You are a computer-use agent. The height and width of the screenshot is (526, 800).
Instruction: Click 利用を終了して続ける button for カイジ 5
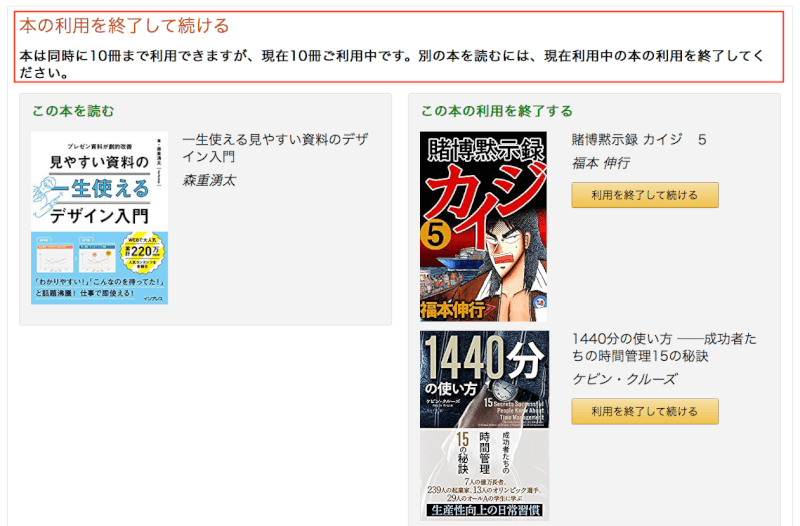tap(645, 195)
